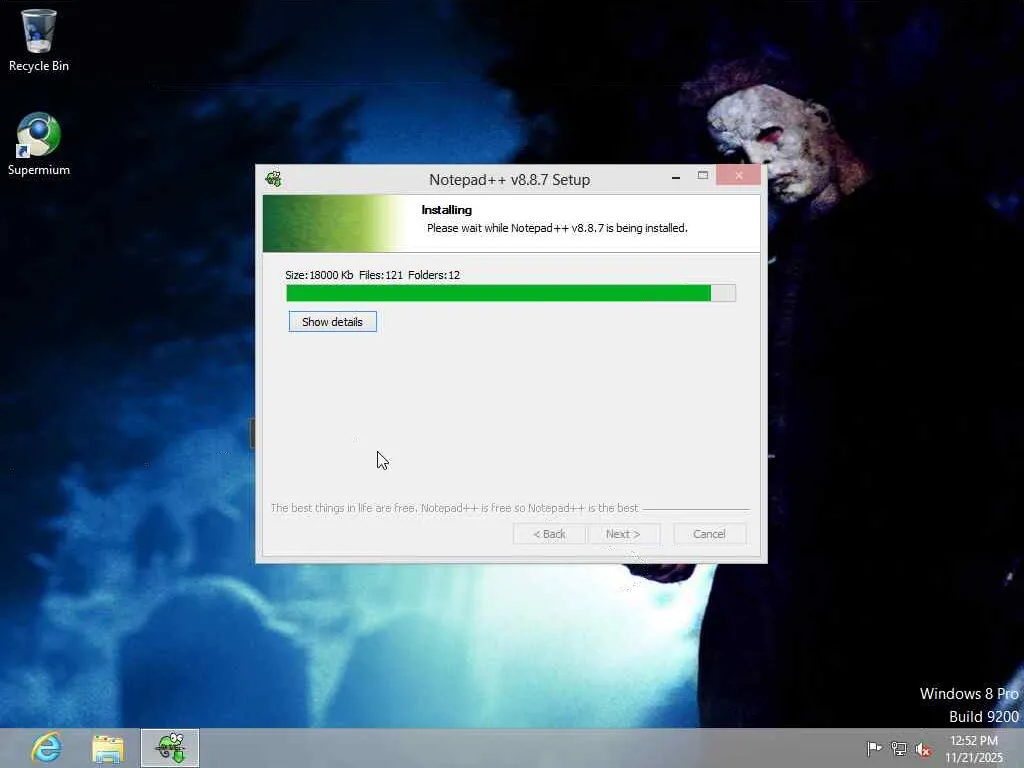This screenshot has width=1024, height=768.
Task: Open File Explorer from the taskbar
Action: [x=108, y=748]
